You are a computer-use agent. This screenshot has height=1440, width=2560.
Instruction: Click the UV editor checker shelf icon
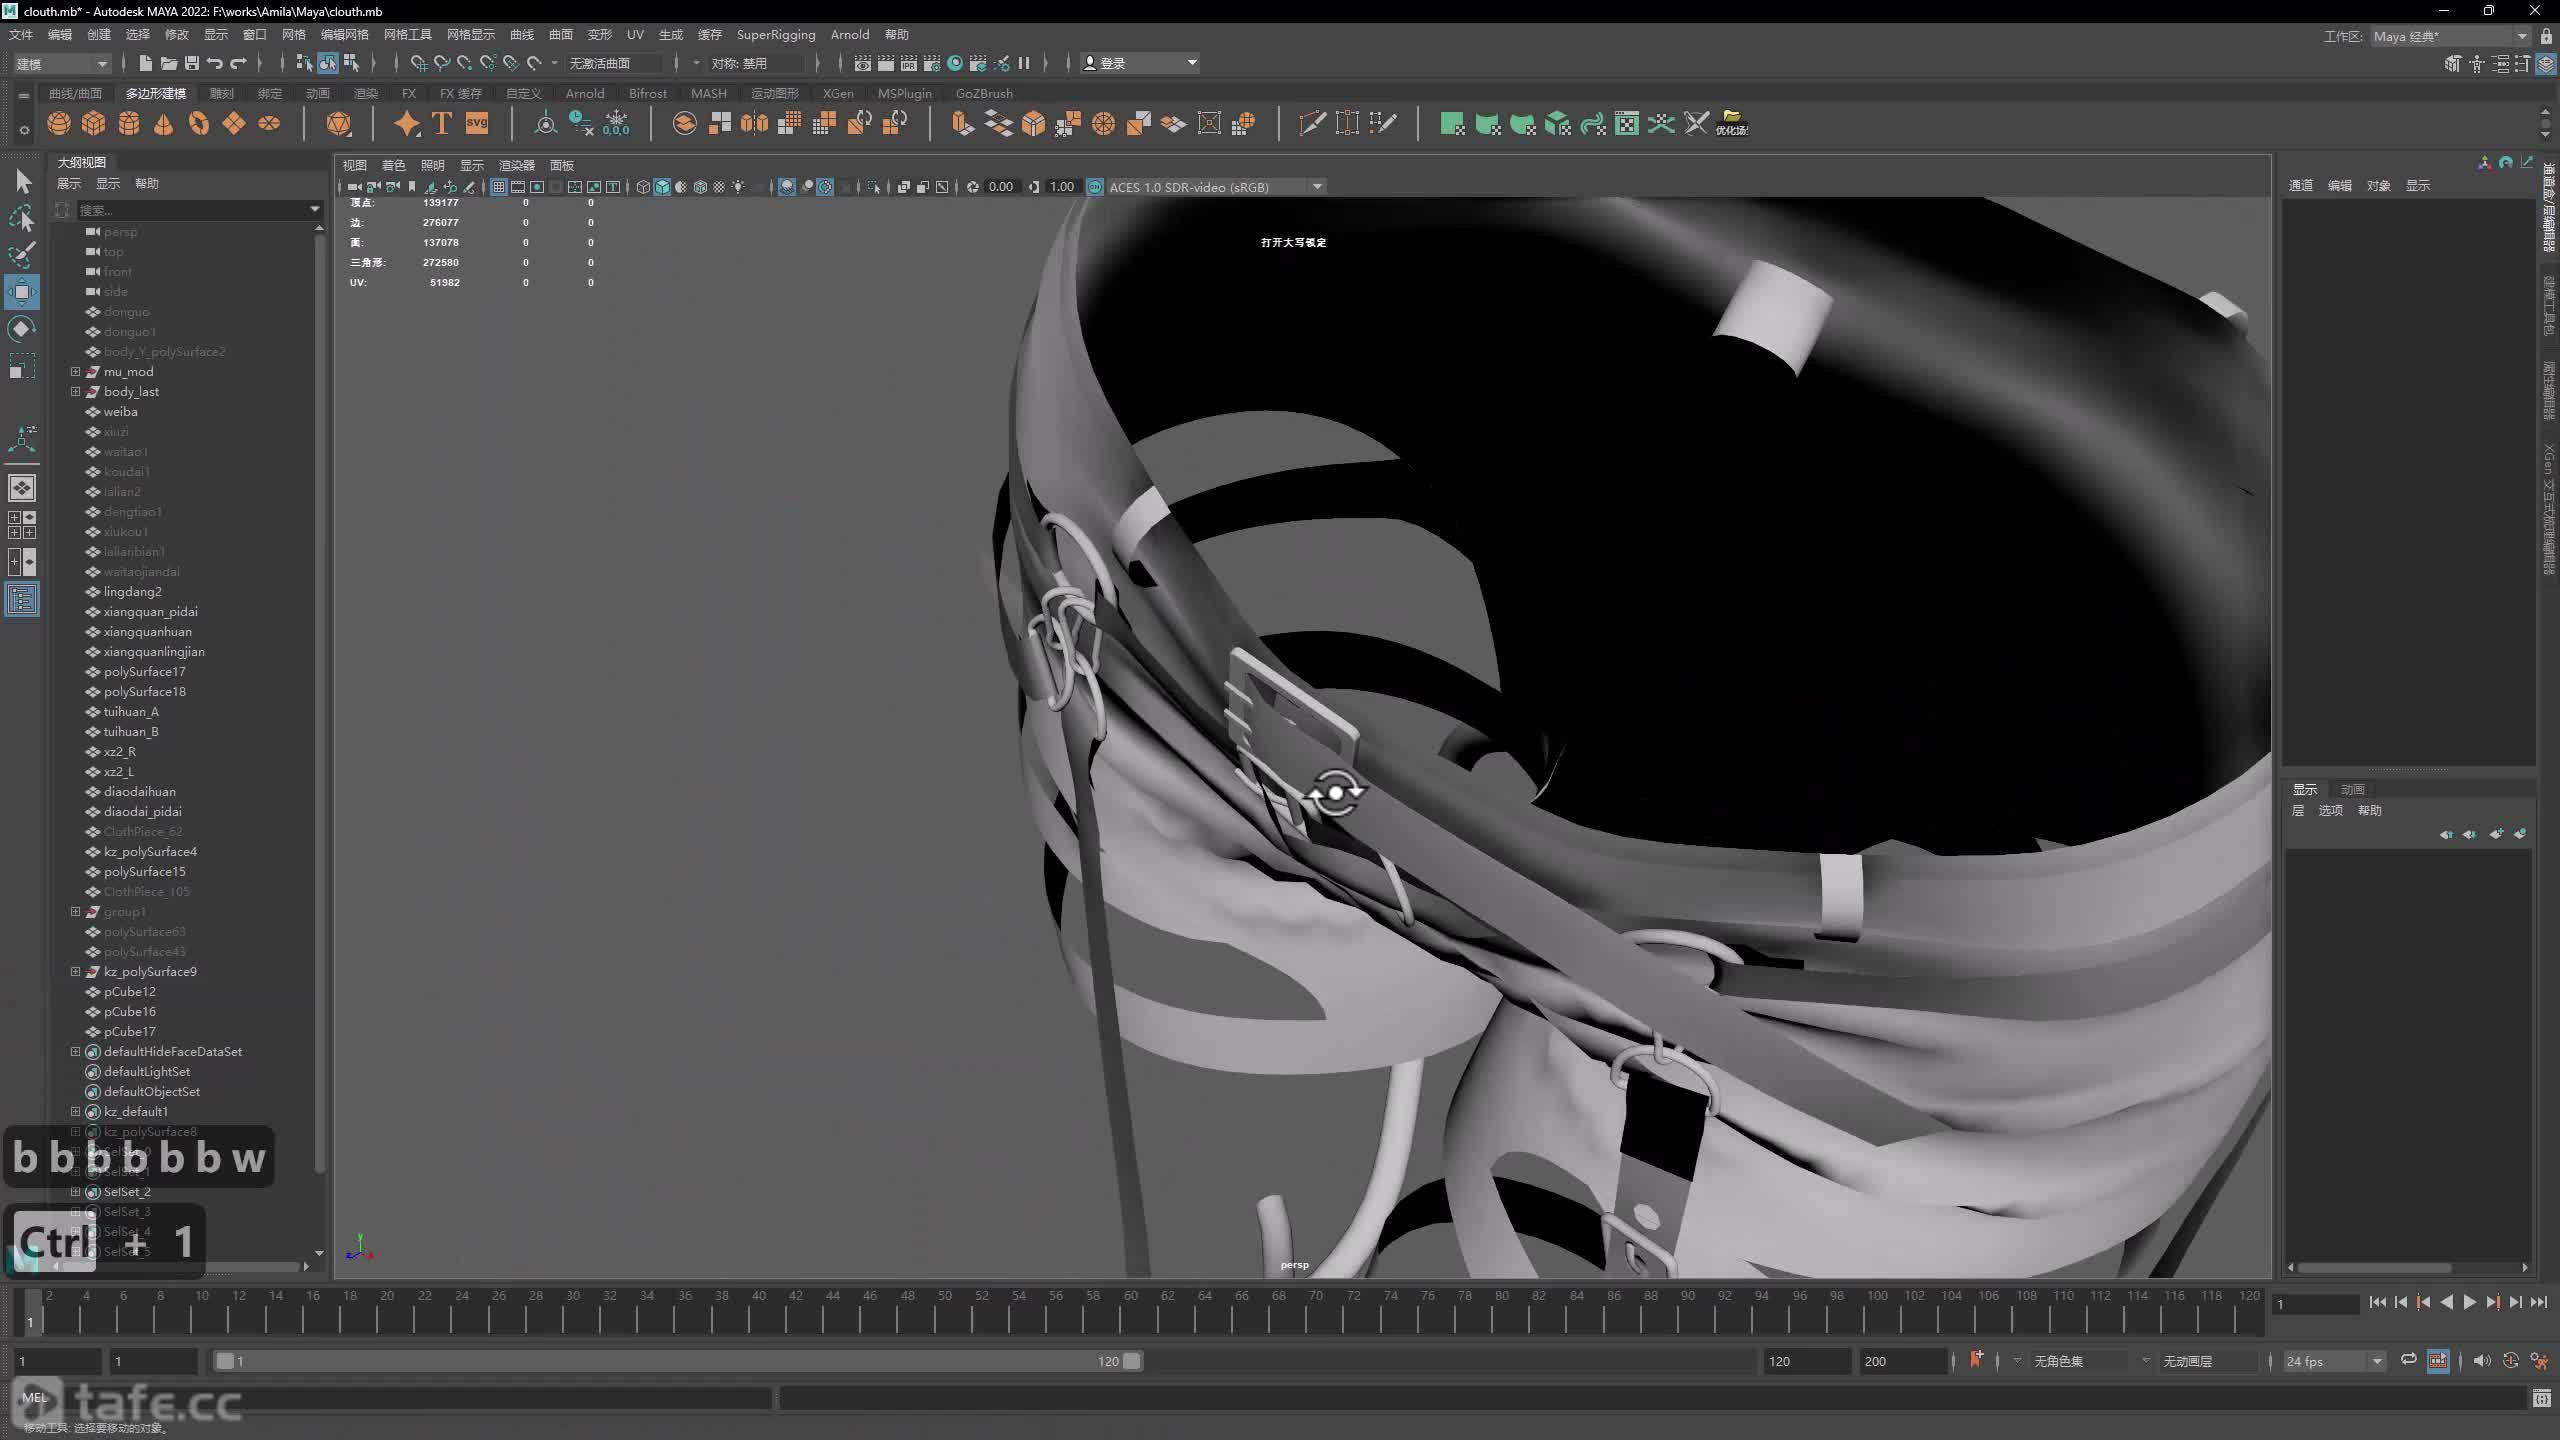tap(1627, 124)
